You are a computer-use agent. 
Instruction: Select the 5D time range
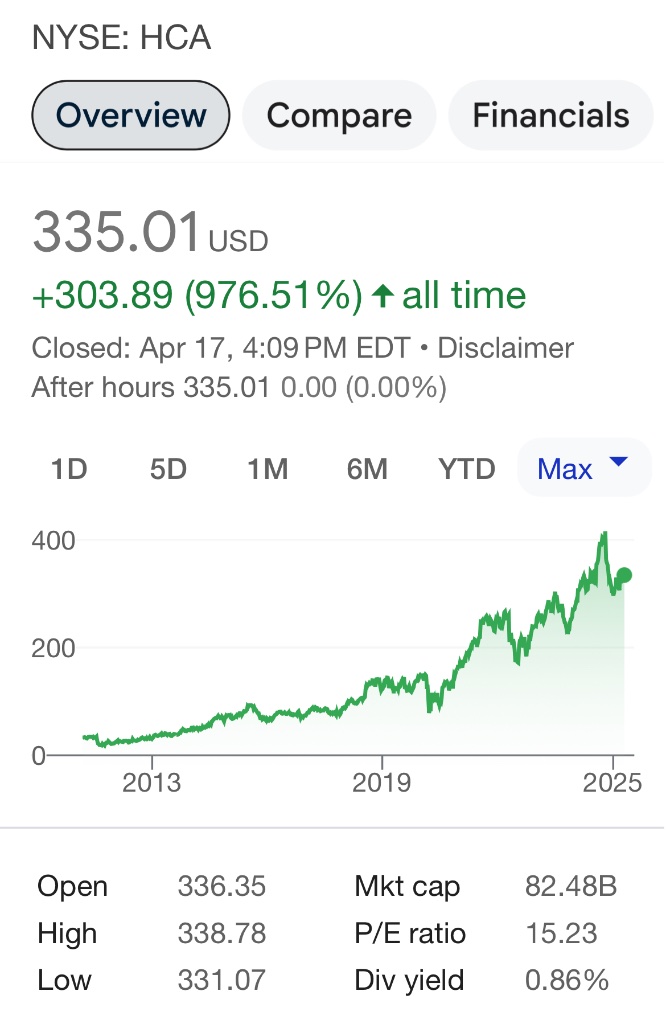(168, 468)
